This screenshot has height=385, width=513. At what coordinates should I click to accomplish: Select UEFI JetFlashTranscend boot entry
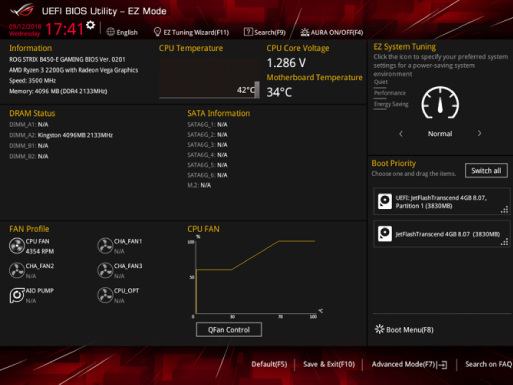(x=442, y=201)
